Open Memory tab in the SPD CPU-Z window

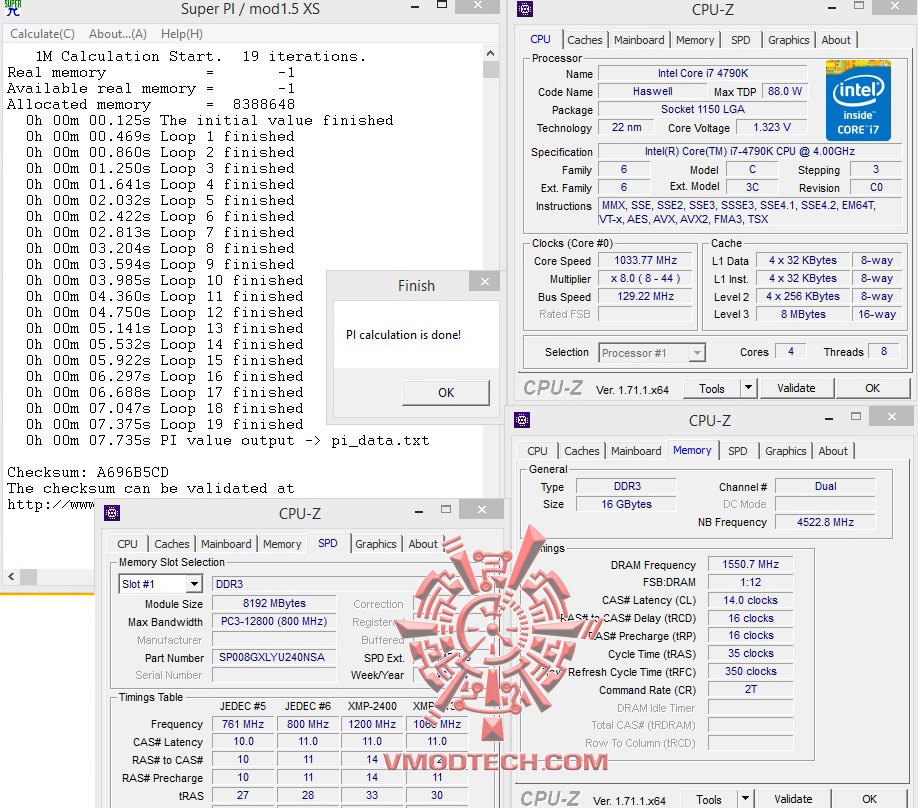pyautogui.click(x=282, y=544)
